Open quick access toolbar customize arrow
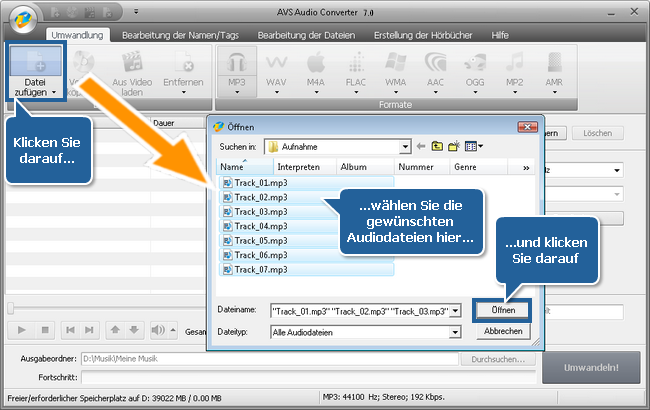This screenshot has height=410, width=650. click(136, 12)
